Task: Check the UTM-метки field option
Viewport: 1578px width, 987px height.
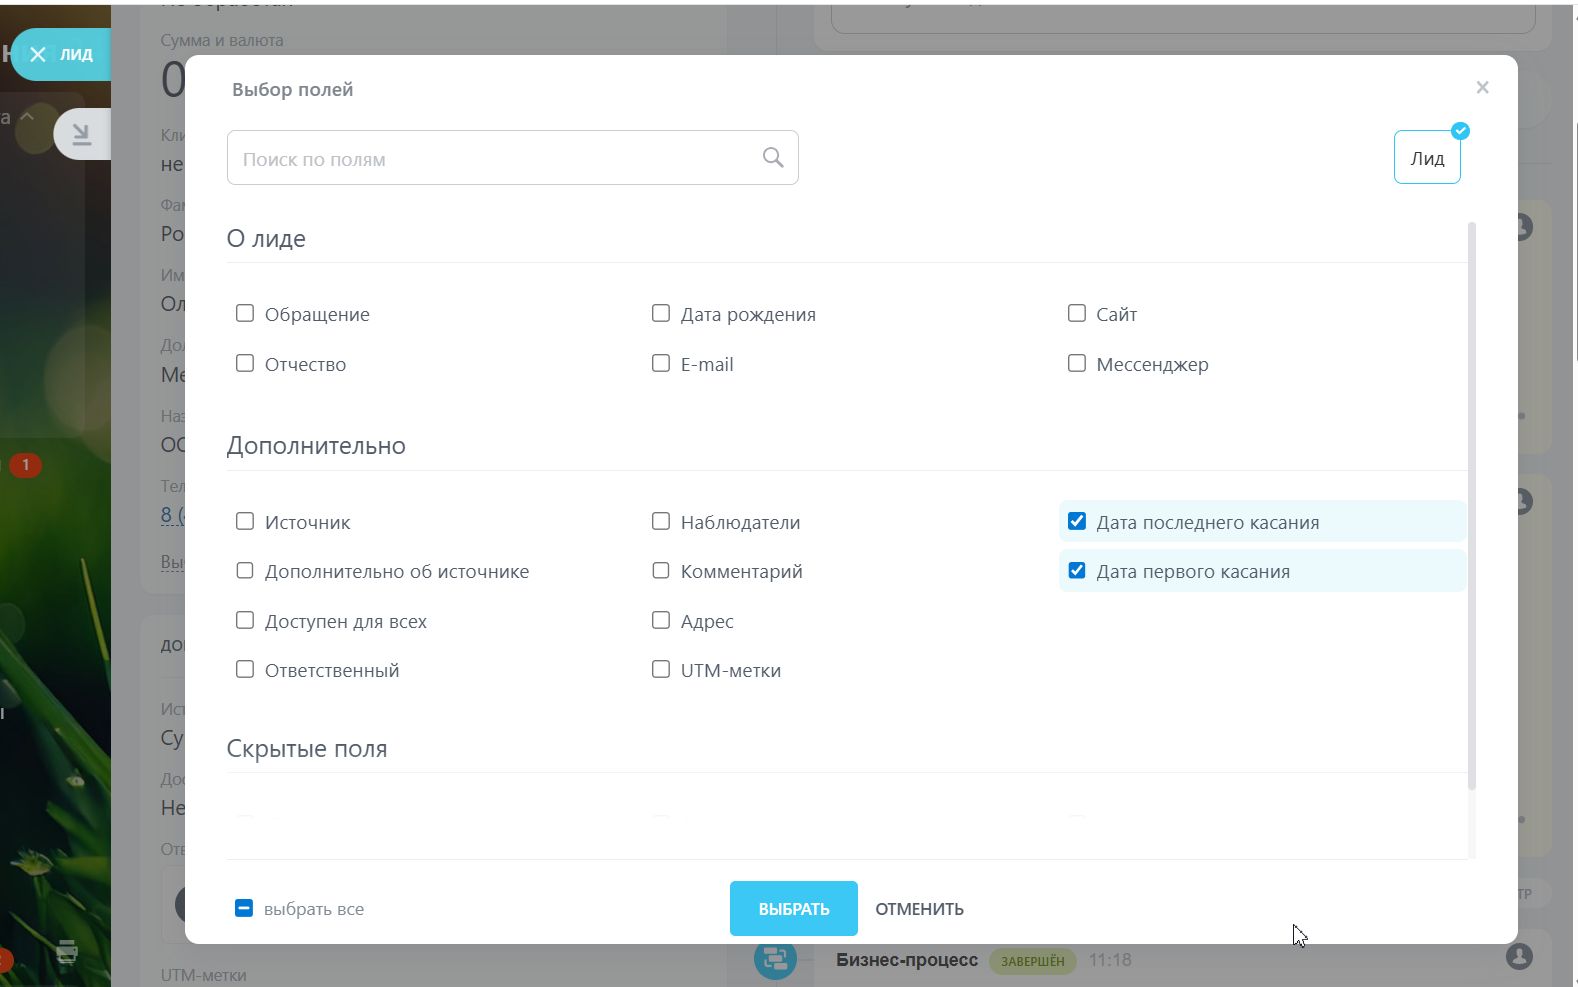Action: 661,670
